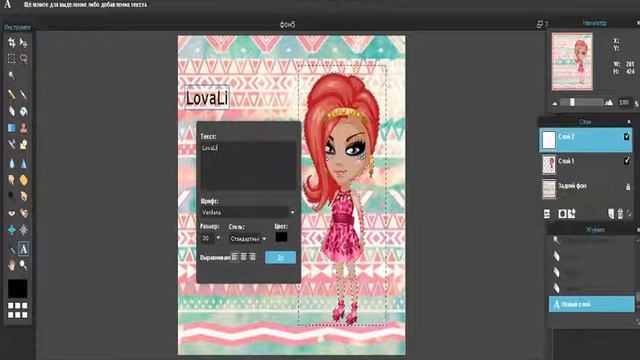Select the Eraser tool
640x360 pixels.
(11, 111)
